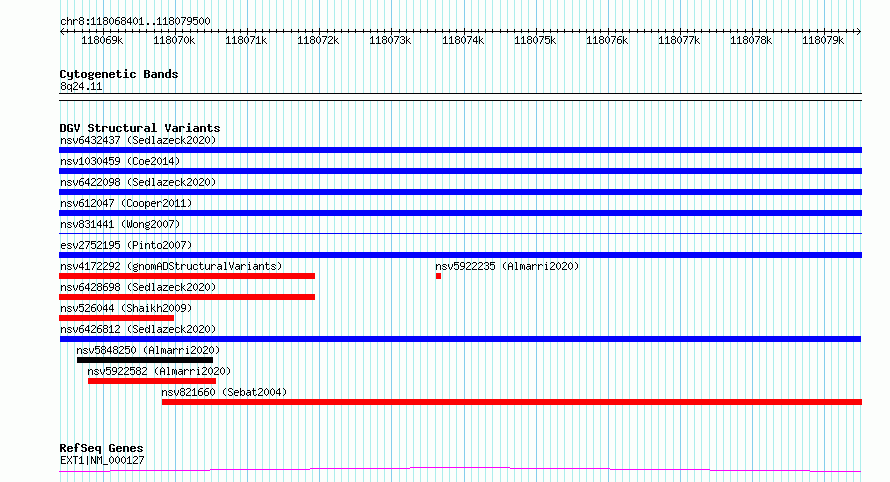Click the 118069k ruler position

pos(102,40)
